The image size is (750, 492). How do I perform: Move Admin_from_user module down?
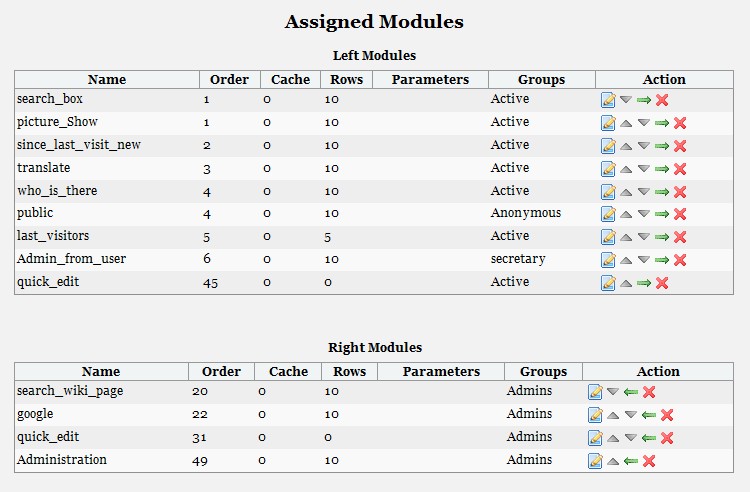point(644,259)
